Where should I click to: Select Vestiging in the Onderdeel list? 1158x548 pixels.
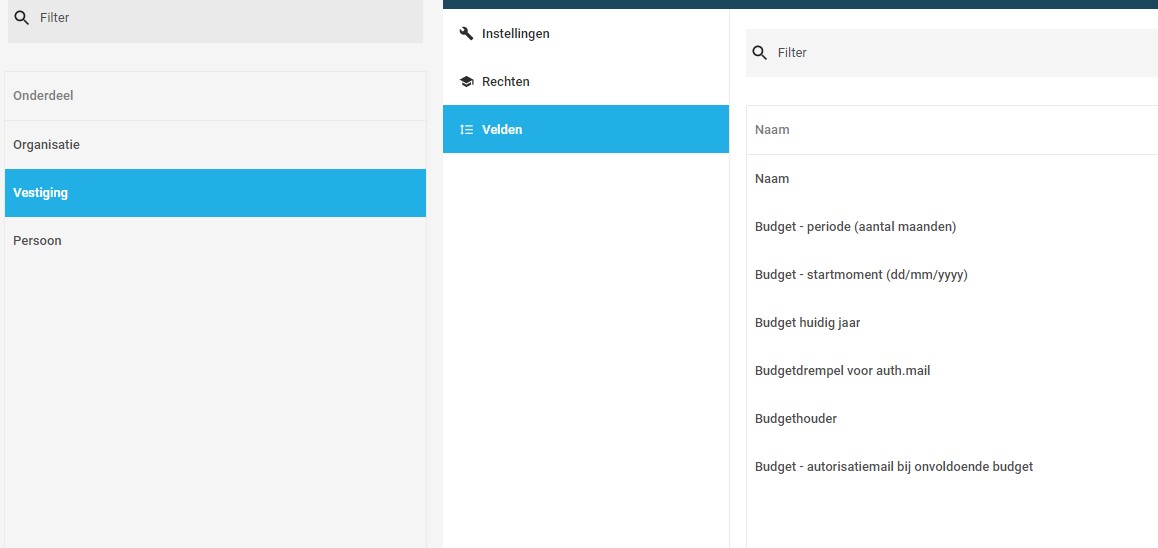[215, 193]
